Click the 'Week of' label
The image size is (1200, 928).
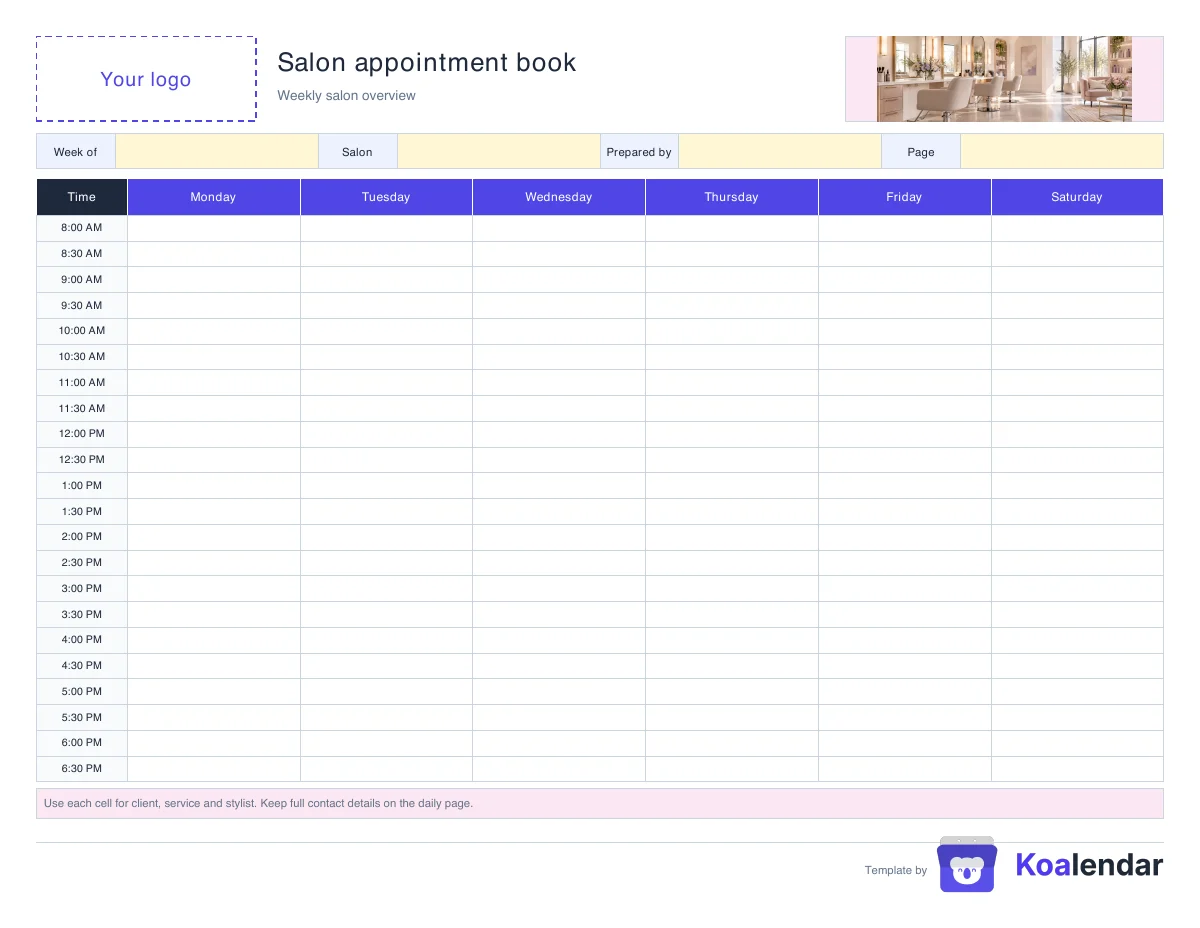[x=76, y=152]
